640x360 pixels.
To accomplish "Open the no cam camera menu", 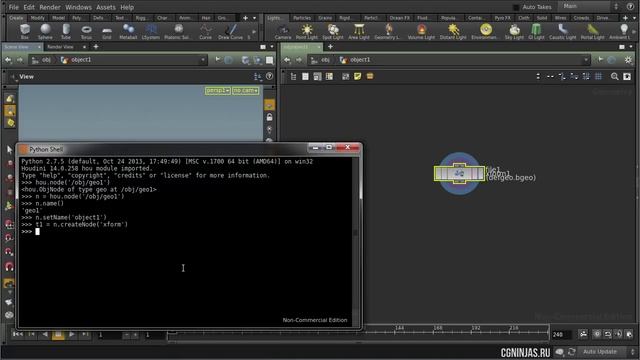I will pyautogui.click(x=246, y=90).
